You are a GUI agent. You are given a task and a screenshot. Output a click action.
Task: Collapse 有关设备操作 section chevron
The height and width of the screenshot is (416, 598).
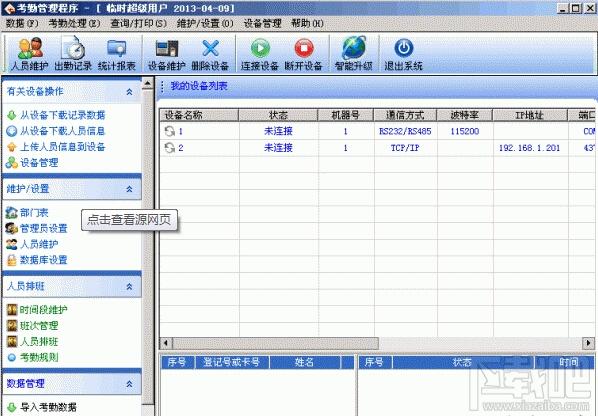[129, 92]
